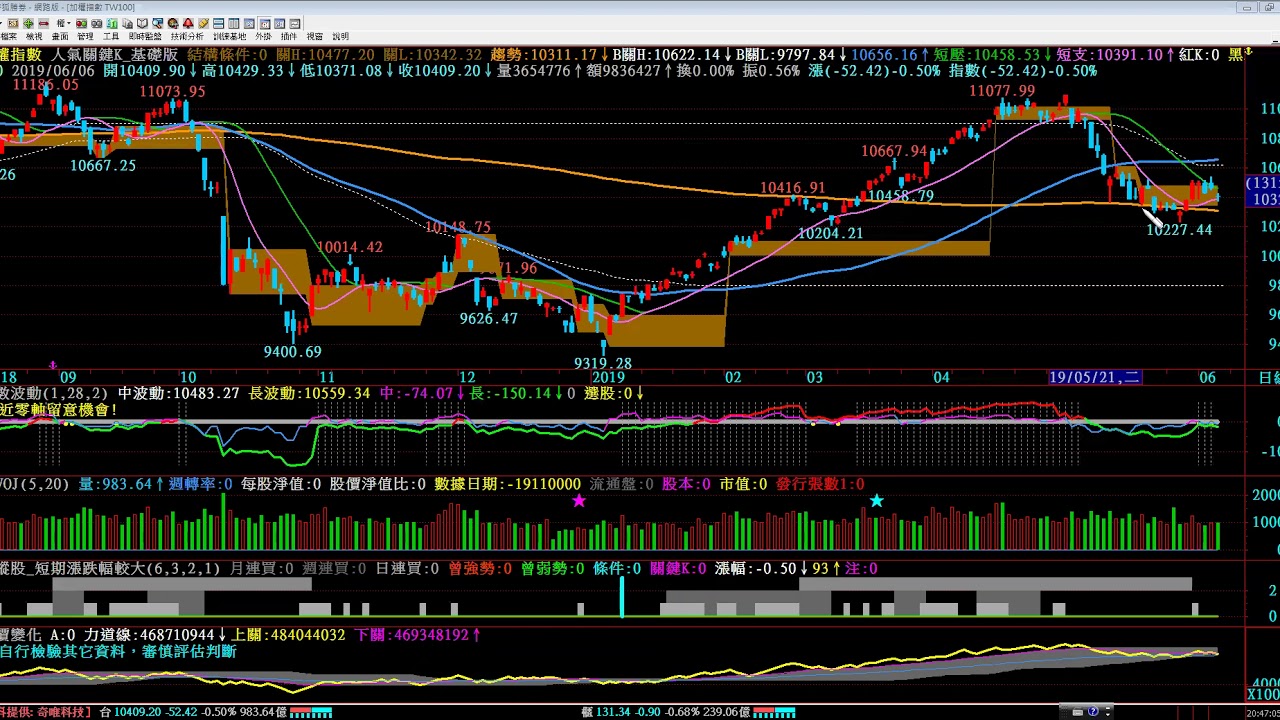Open the 管理 menu

[x=85, y=36]
